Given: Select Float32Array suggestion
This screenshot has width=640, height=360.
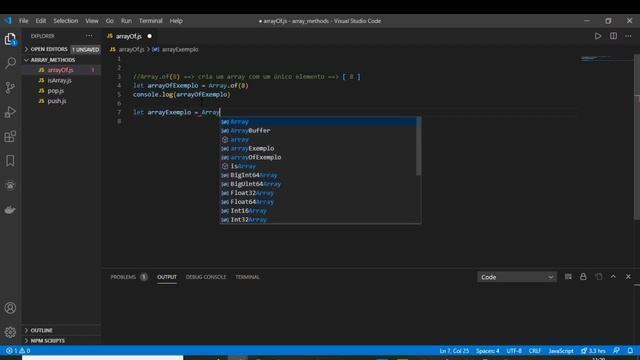Looking at the screenshot, I should pos(318,193).
